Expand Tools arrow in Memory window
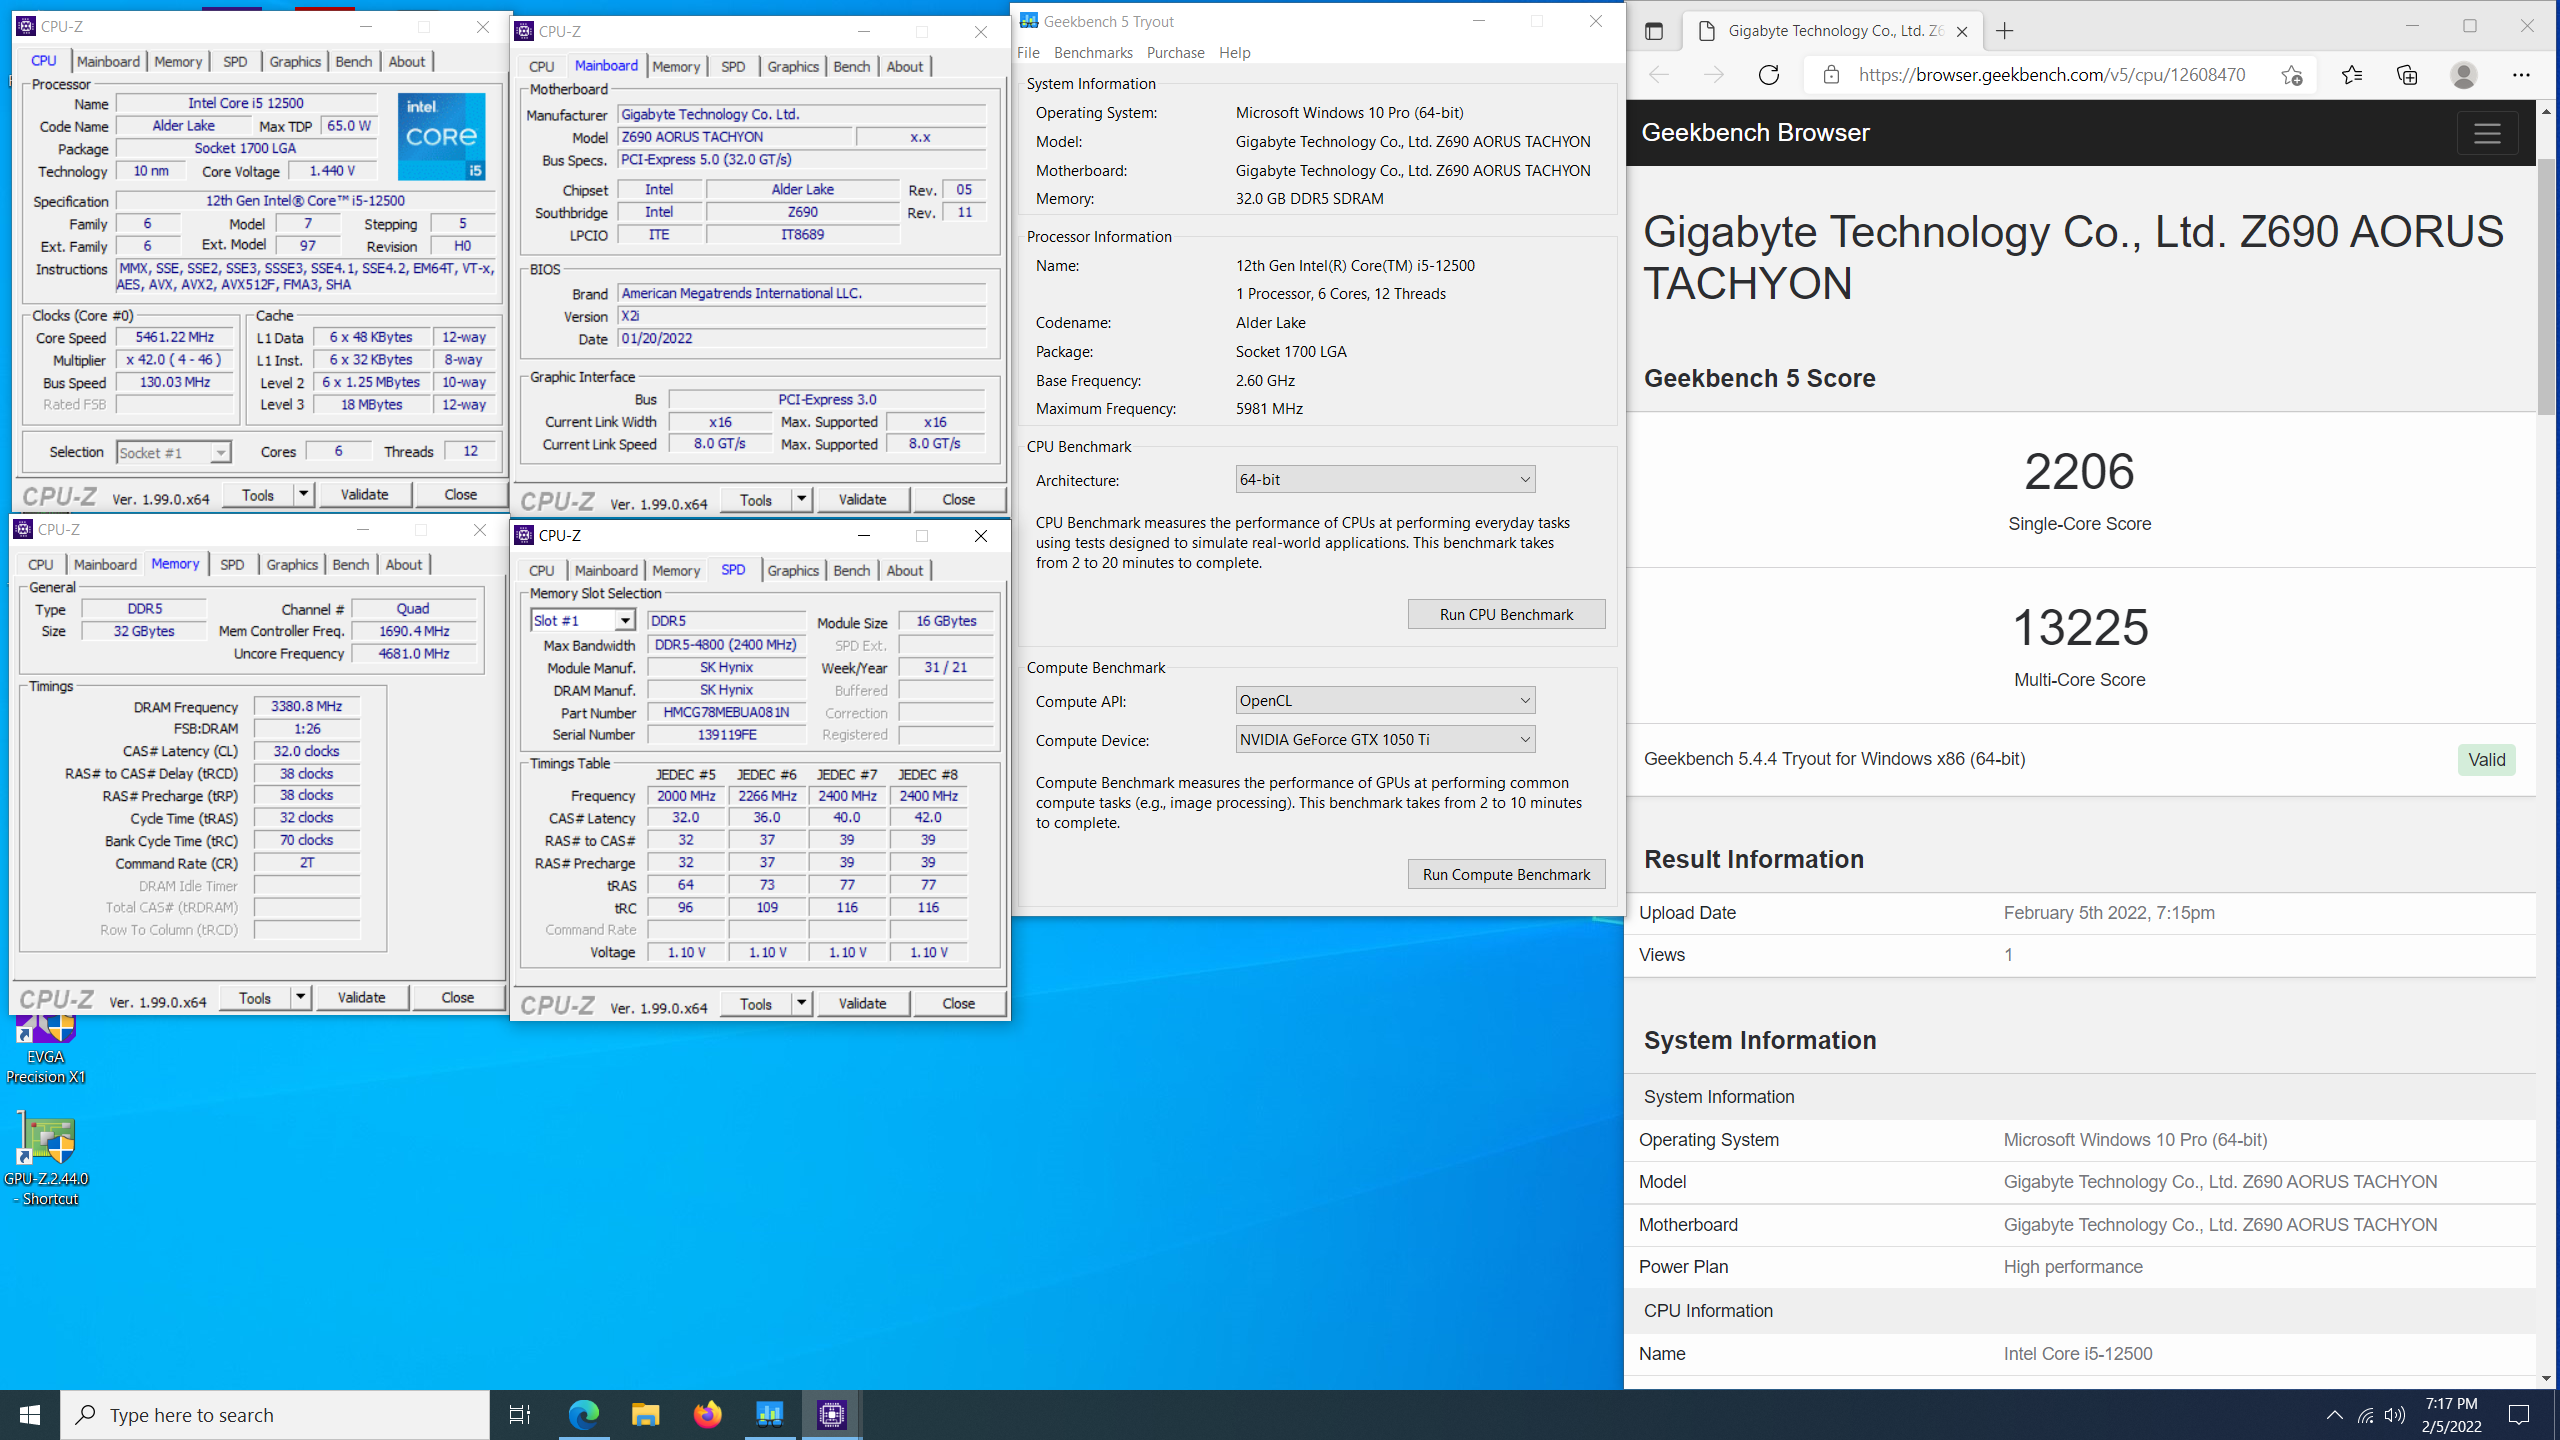2560x1440 pixels. tap(300, 997)
